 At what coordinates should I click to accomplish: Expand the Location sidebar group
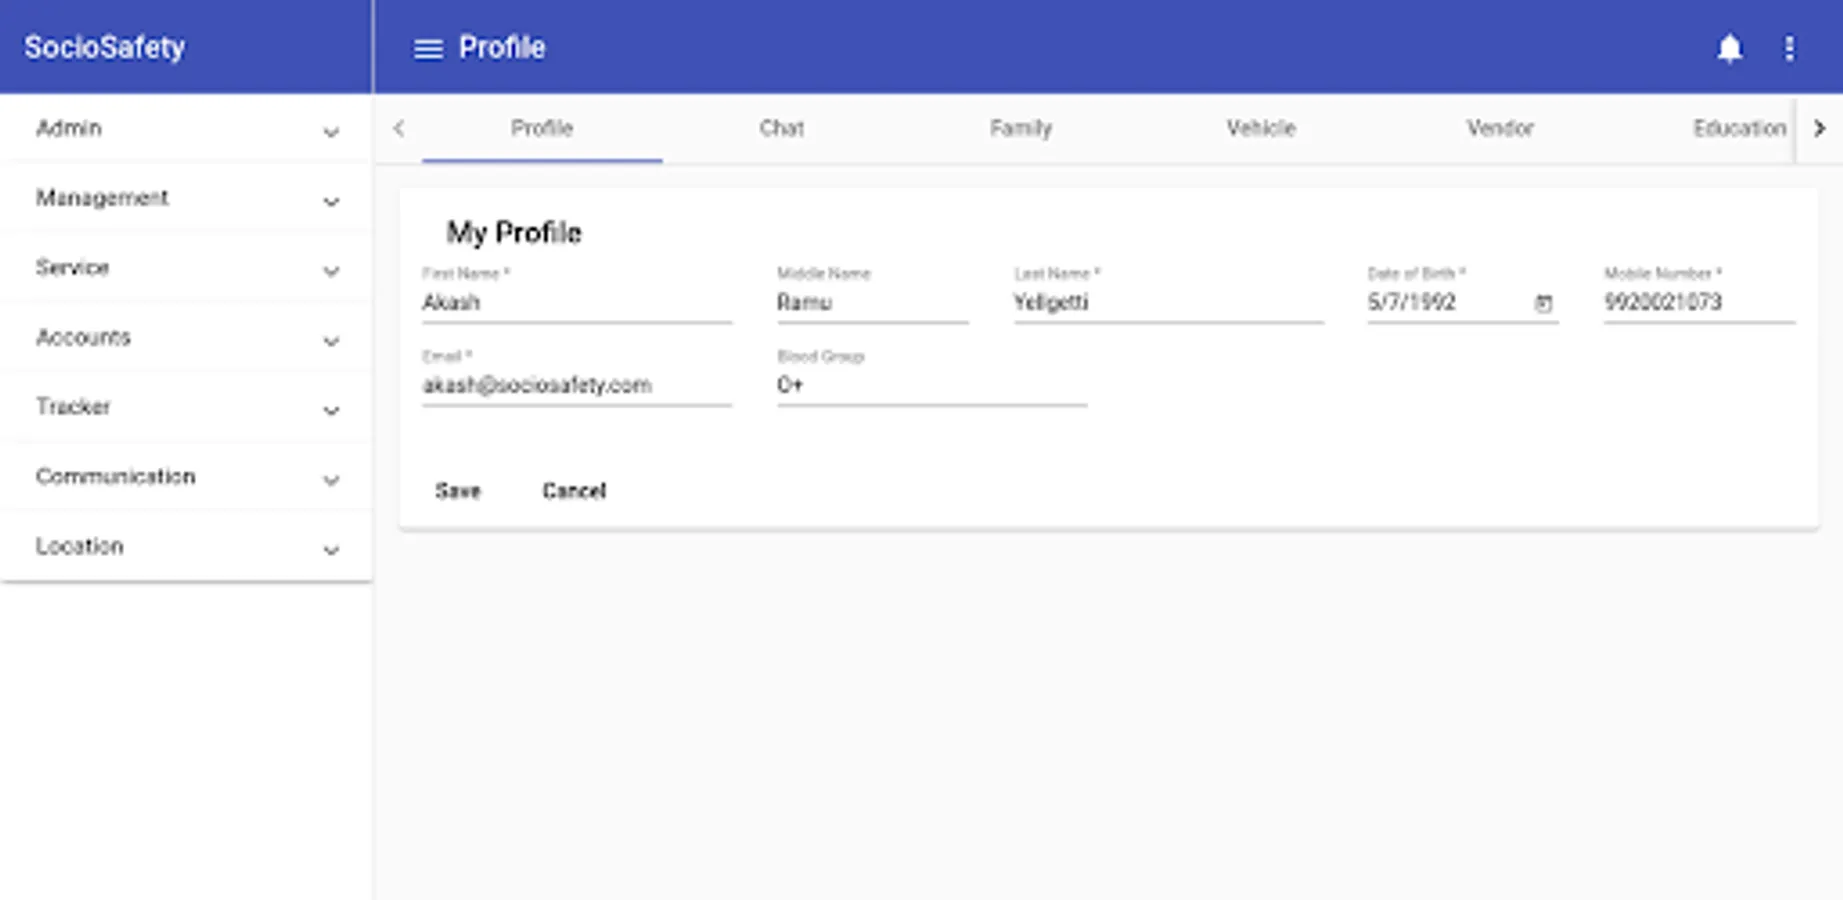pos(186,547)
